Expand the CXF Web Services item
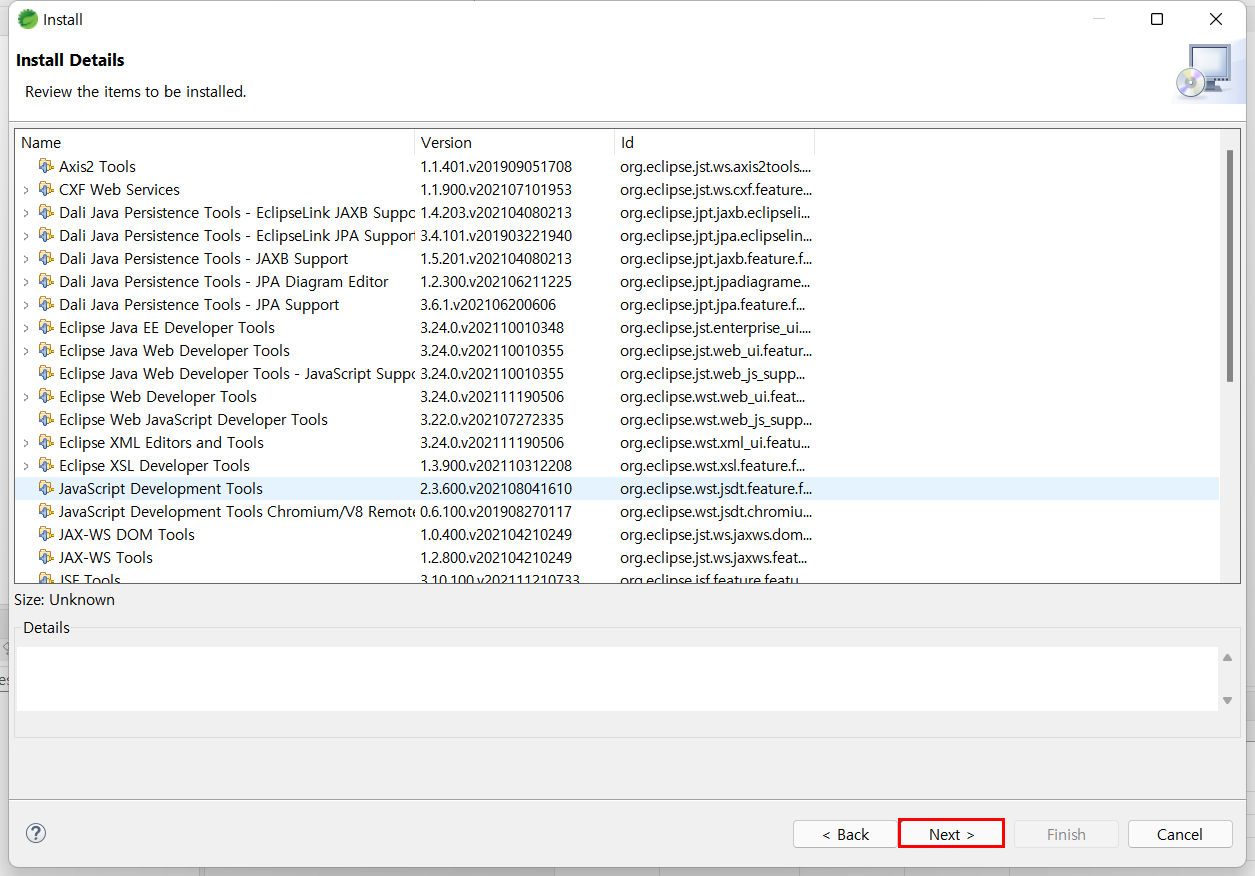Viewport: 1255px width, 876px height. click(x=25, y=189)
